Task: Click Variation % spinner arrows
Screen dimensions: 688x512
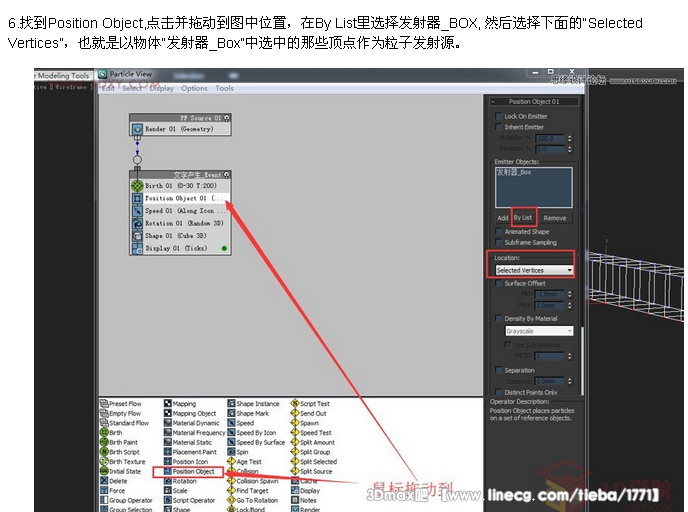Action: click(x=570, y=149)
